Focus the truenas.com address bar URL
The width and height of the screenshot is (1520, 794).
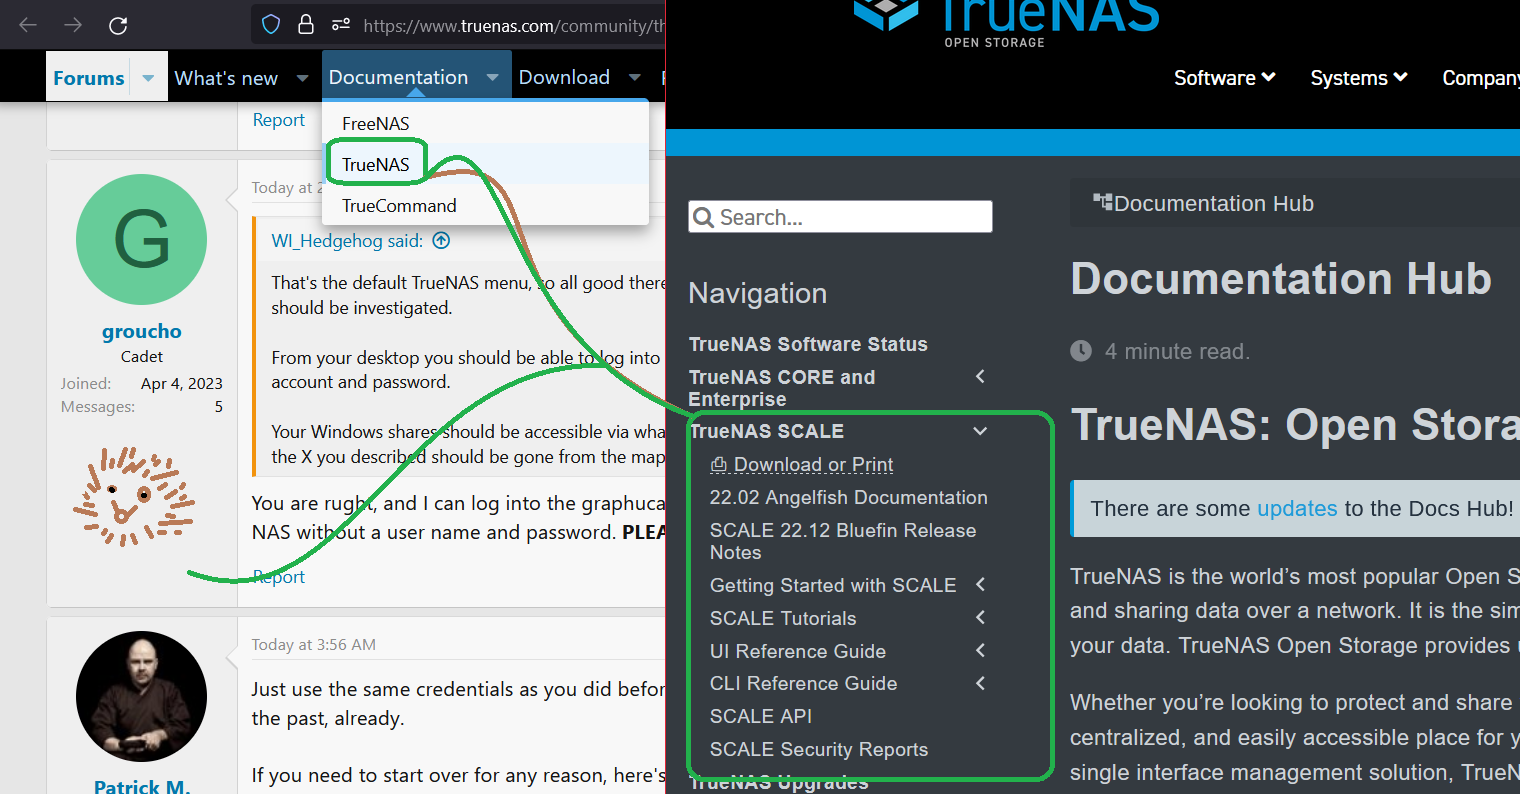[513, 26]
